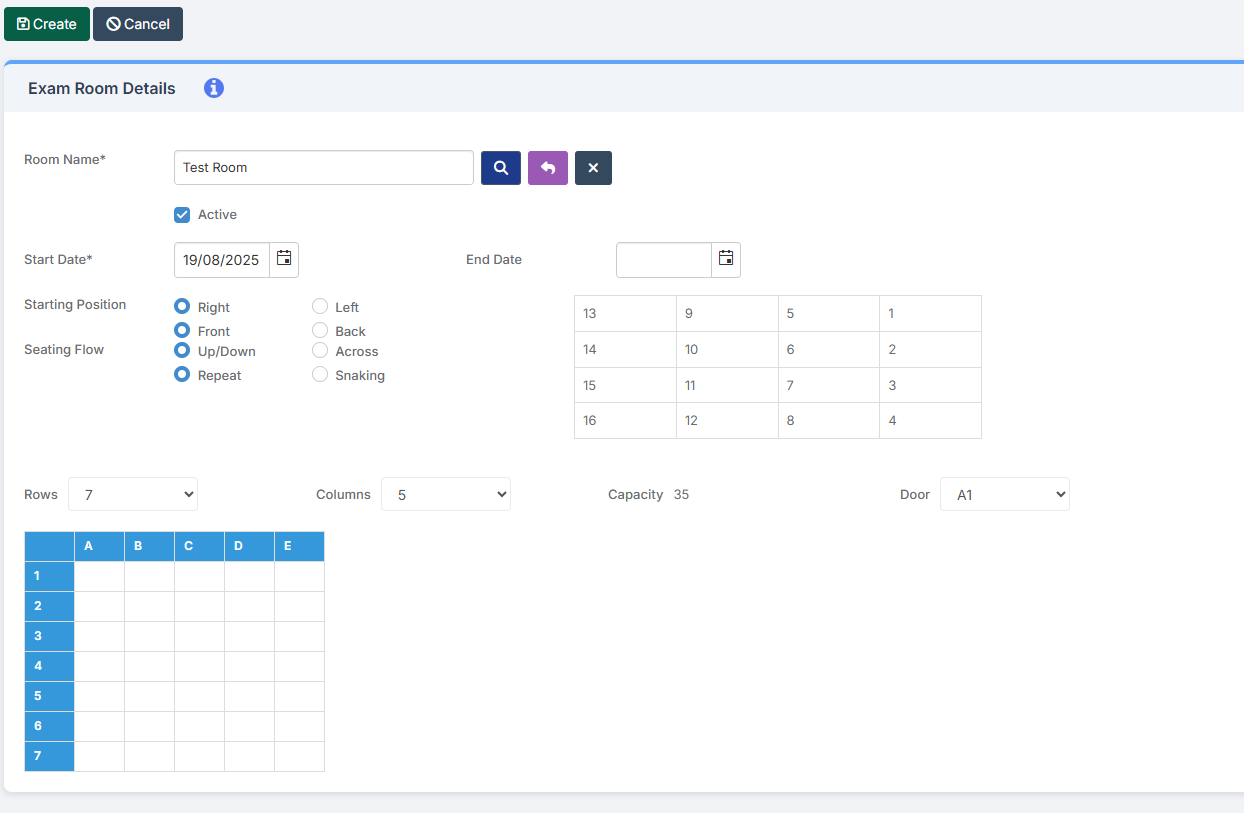Click into the Room Name text field
Screen dimensions: 1244x813
pos(323,168)
